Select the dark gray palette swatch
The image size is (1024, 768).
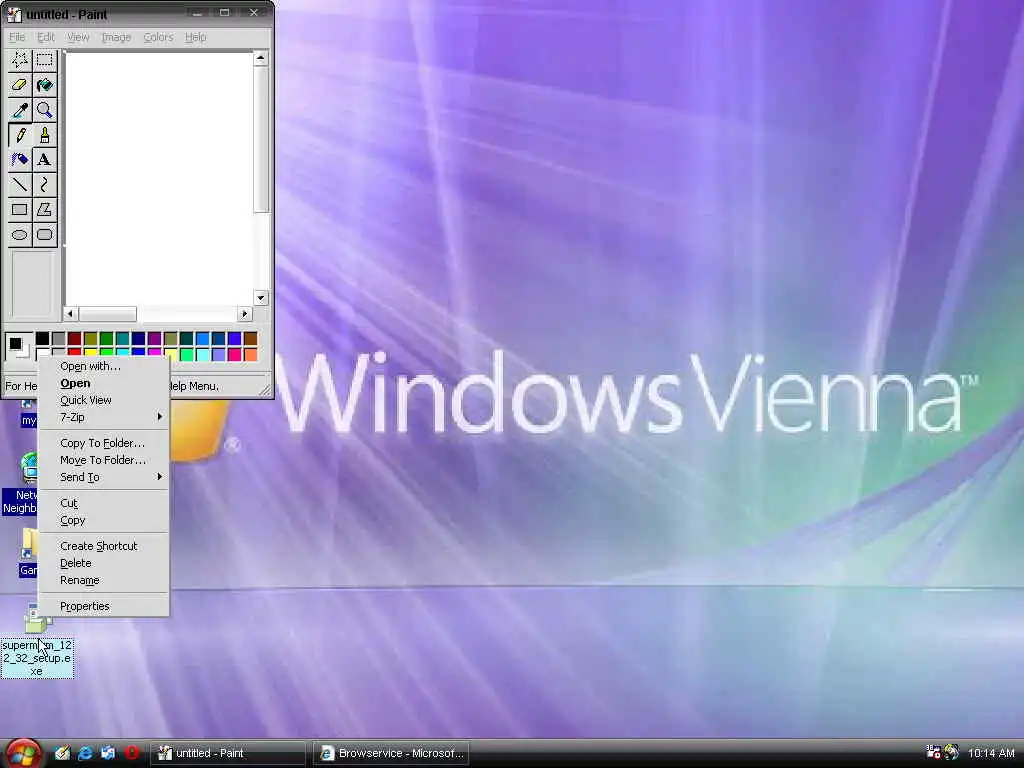coord(58,338)
